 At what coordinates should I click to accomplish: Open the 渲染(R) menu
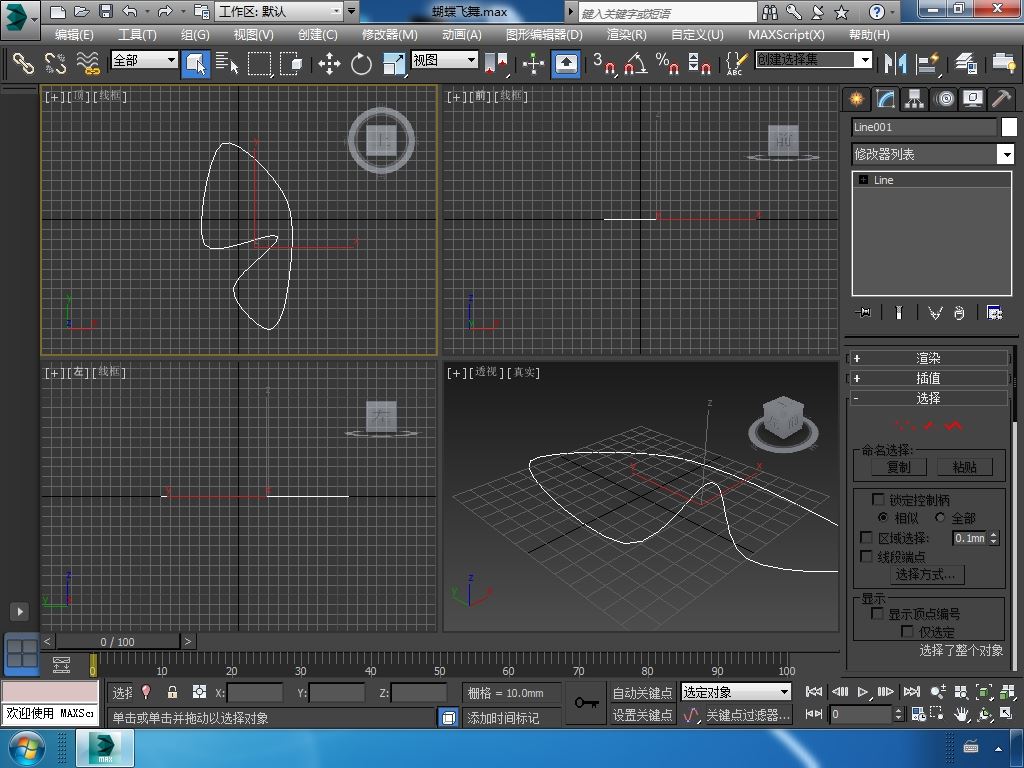point(626,35)
